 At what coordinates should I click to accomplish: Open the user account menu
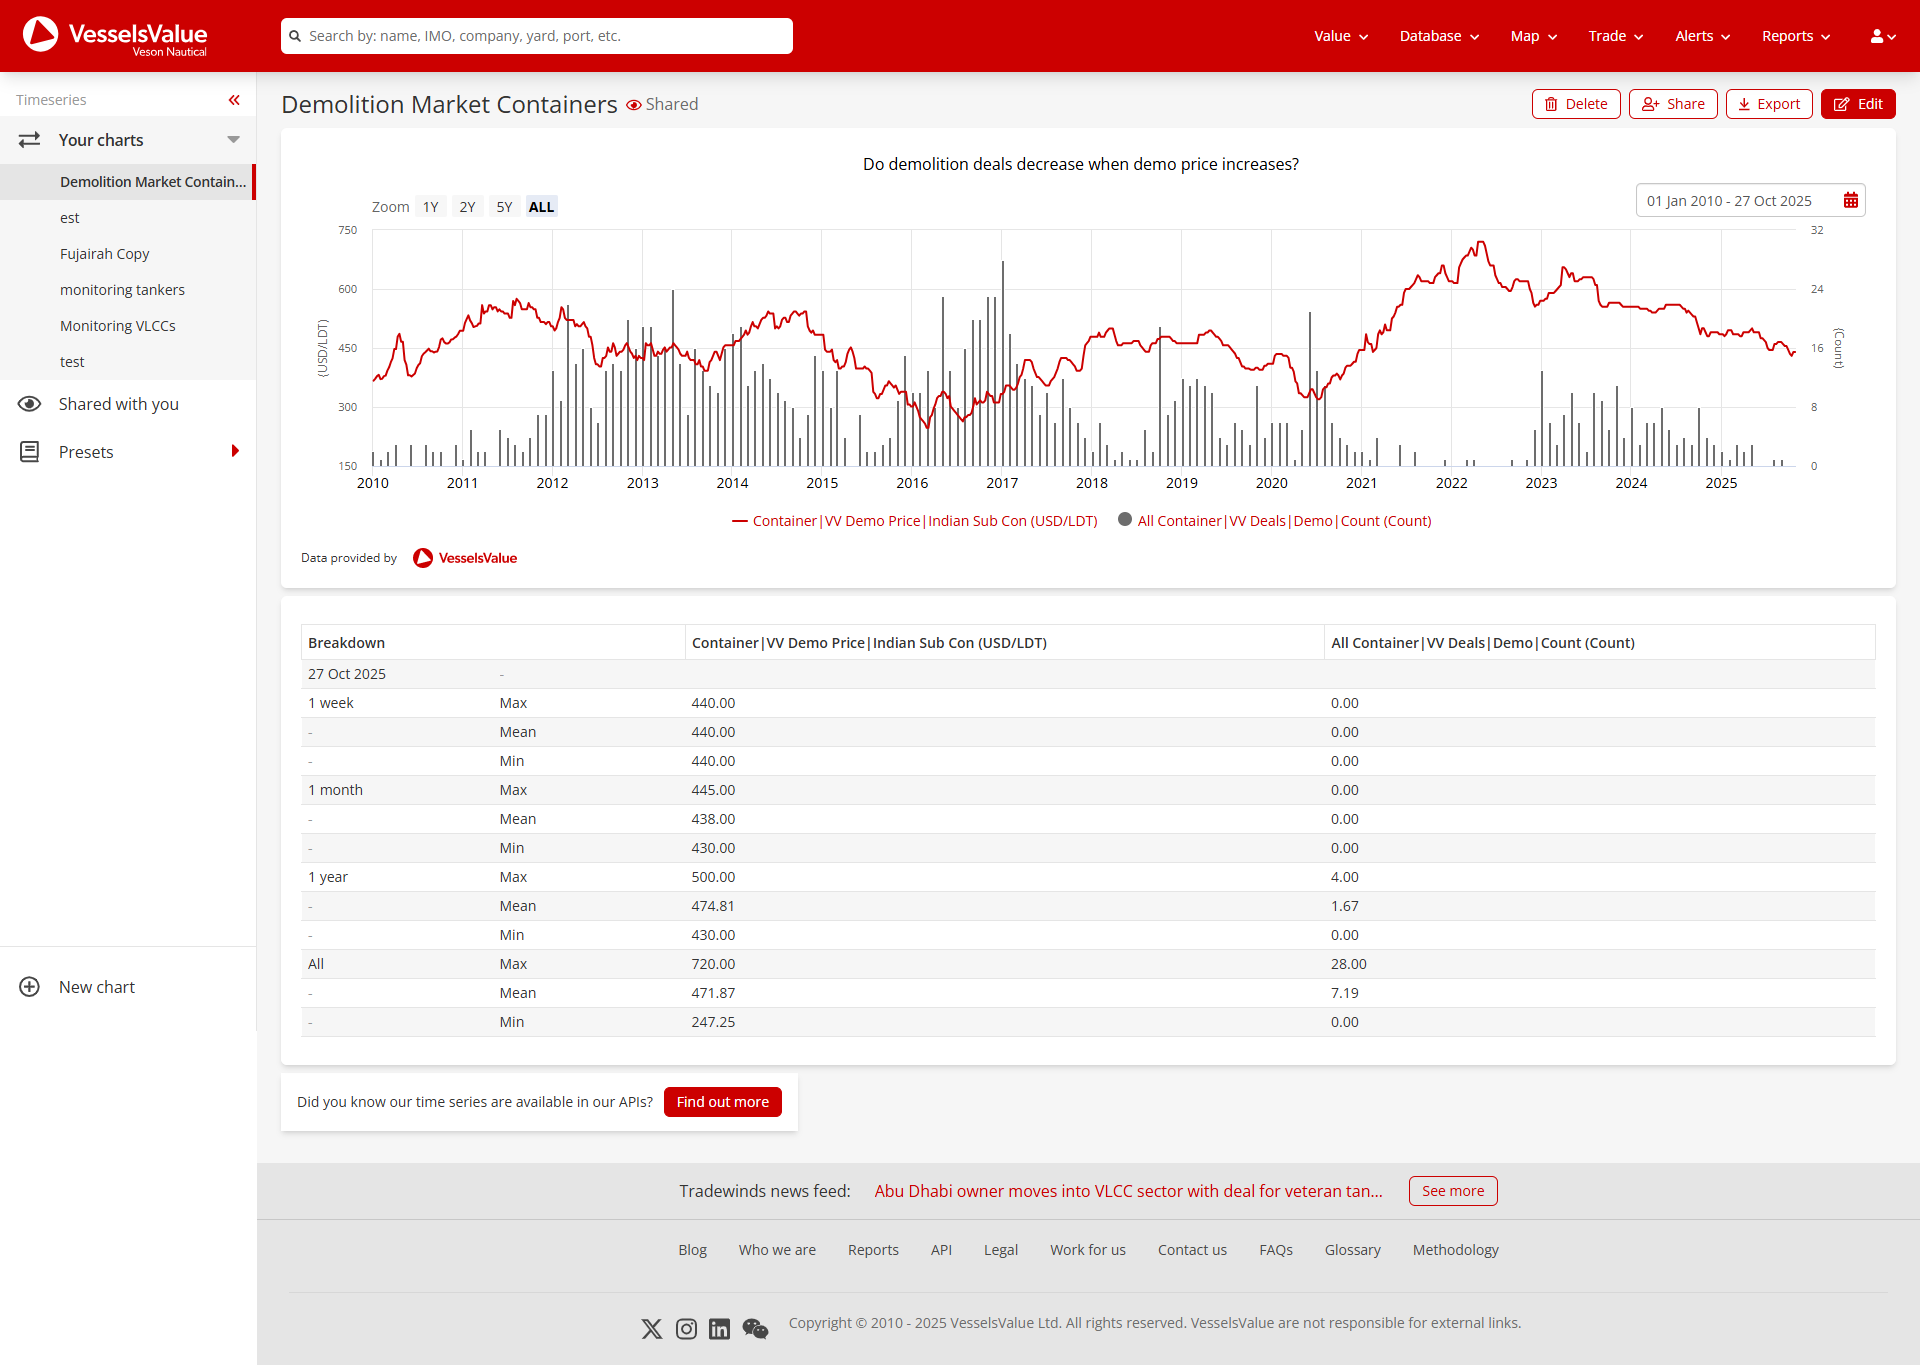click(1881, 35)
